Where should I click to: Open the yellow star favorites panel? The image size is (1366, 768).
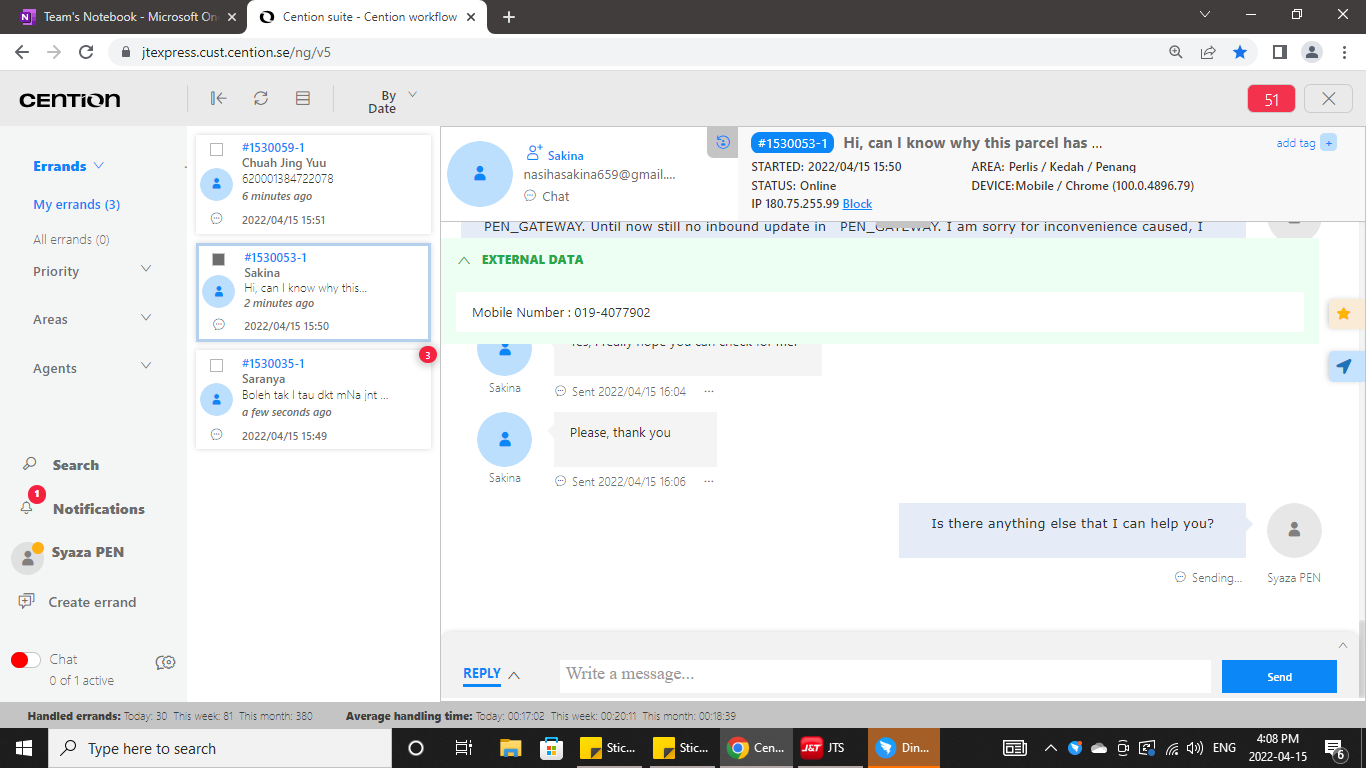click(x=1344, y=314)
